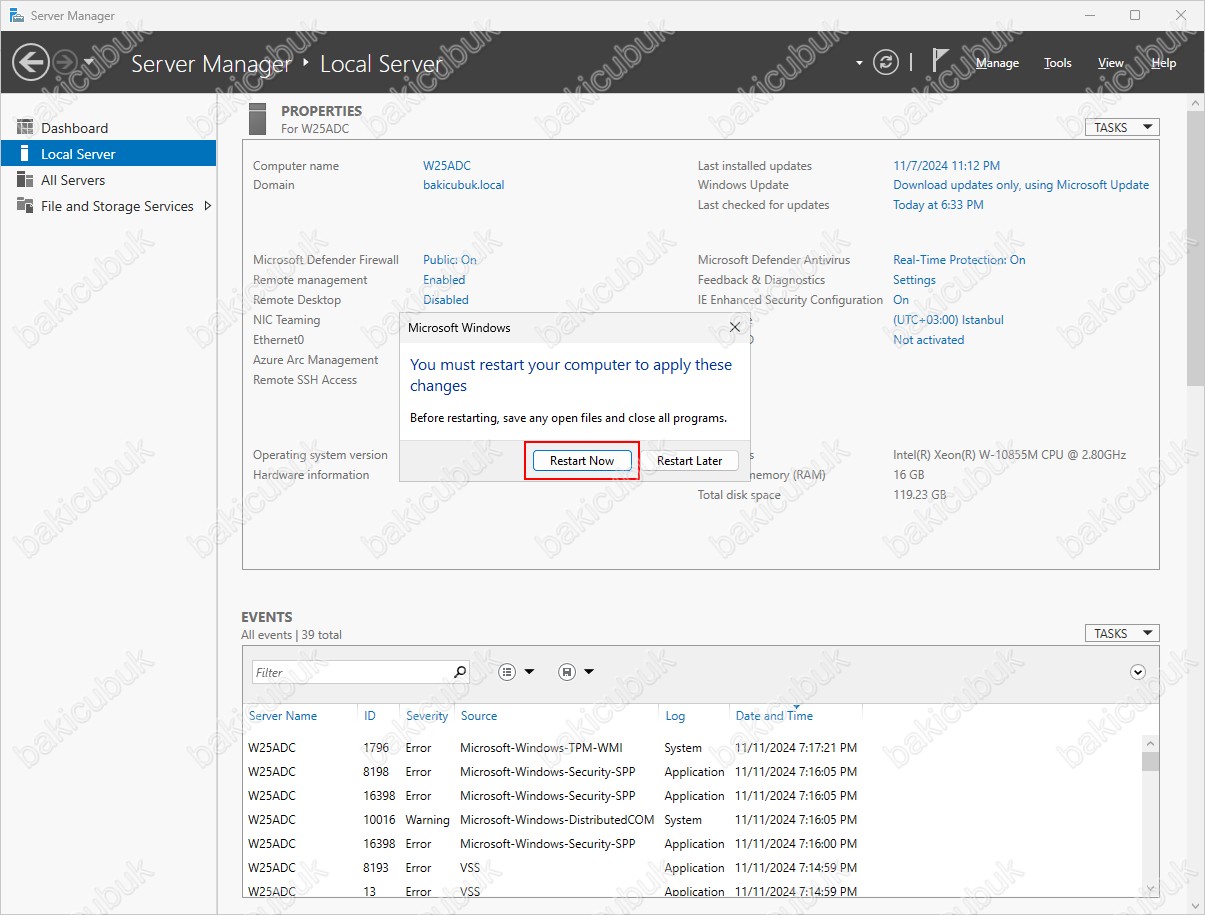Select File and Storage Services

click(x=117, y=206)
